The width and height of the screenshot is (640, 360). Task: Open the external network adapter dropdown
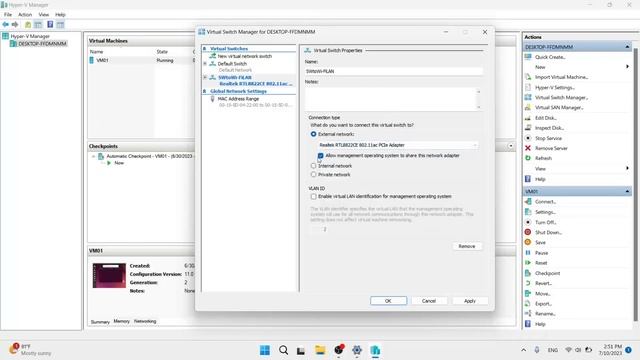(x=398, y=145)
